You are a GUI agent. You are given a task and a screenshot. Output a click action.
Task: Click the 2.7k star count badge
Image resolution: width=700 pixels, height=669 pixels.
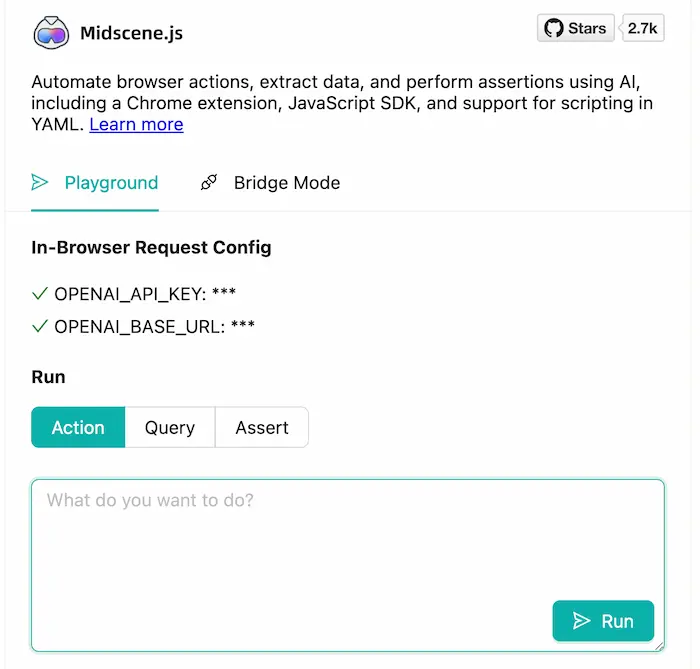click(x=643, y=28)
